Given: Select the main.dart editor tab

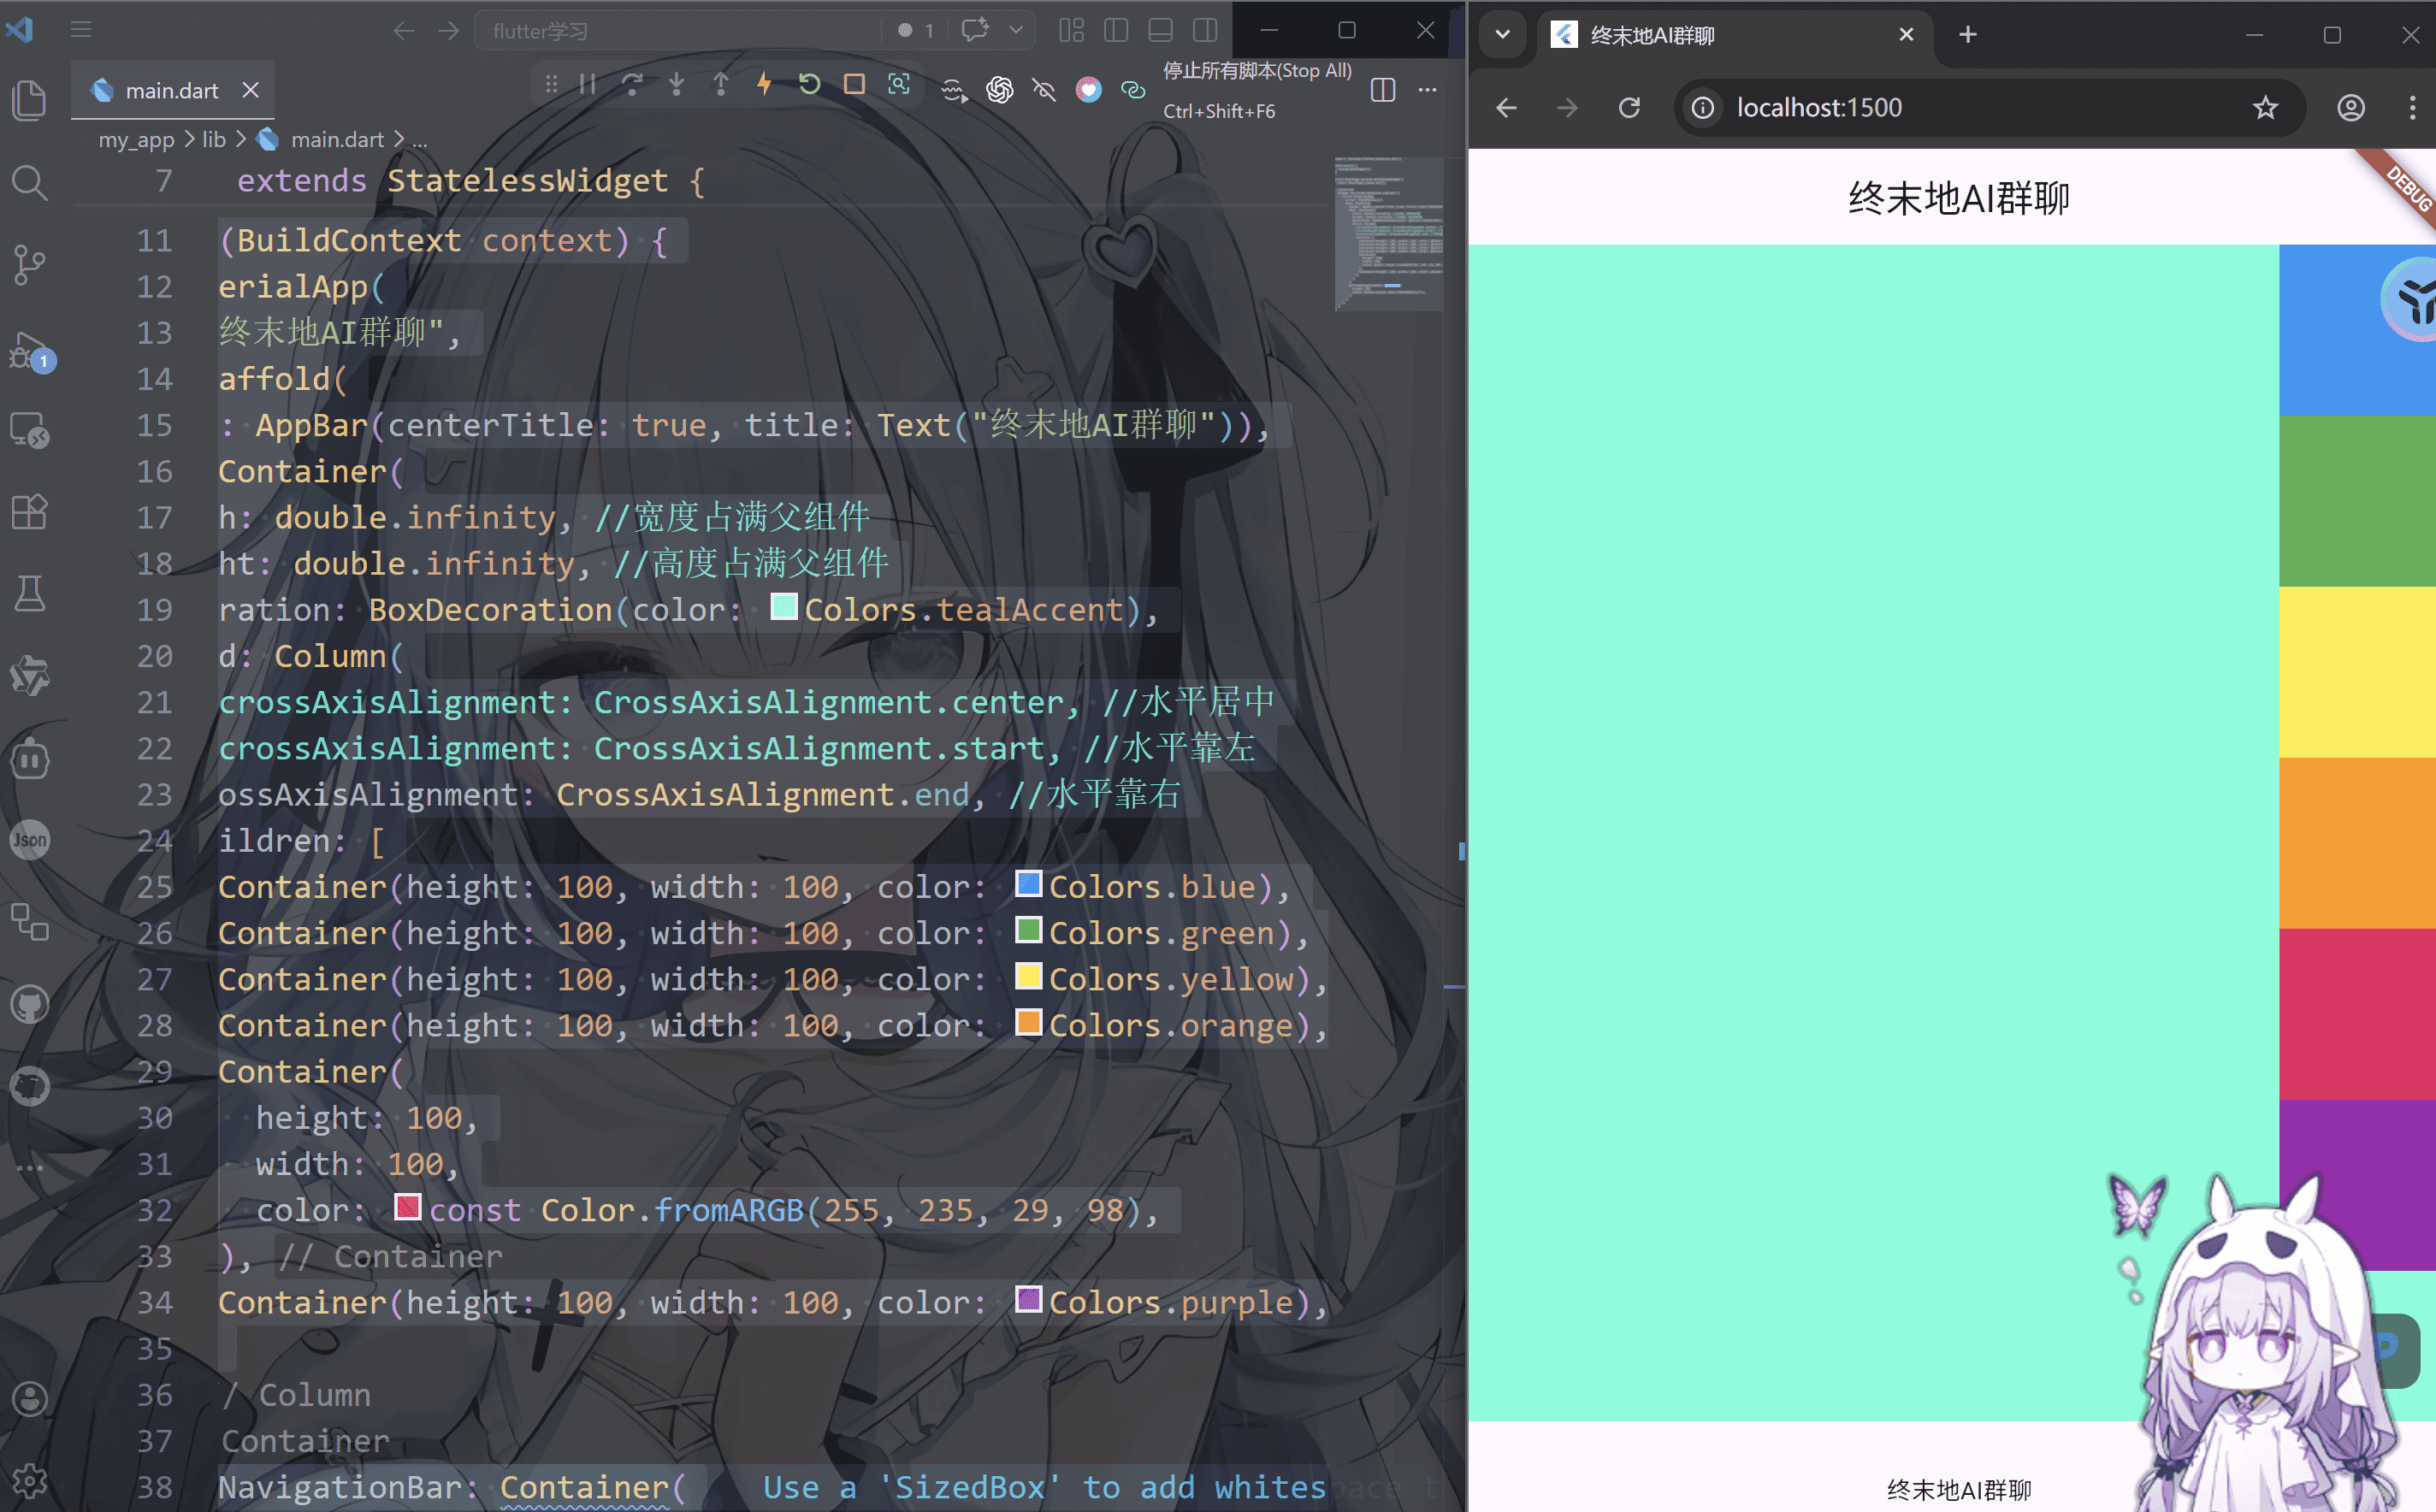Looking at the screenshot, I should coord(172,90).
